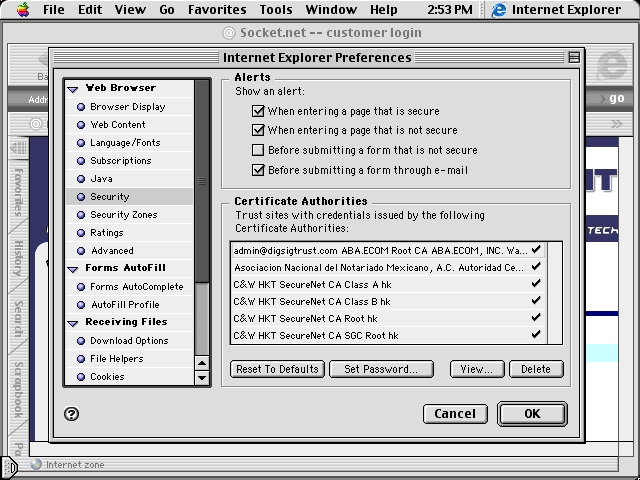Open the Apple menu icon
This screenshot has height=480, width=640.
pyautogui.click(x=23, y=9)
